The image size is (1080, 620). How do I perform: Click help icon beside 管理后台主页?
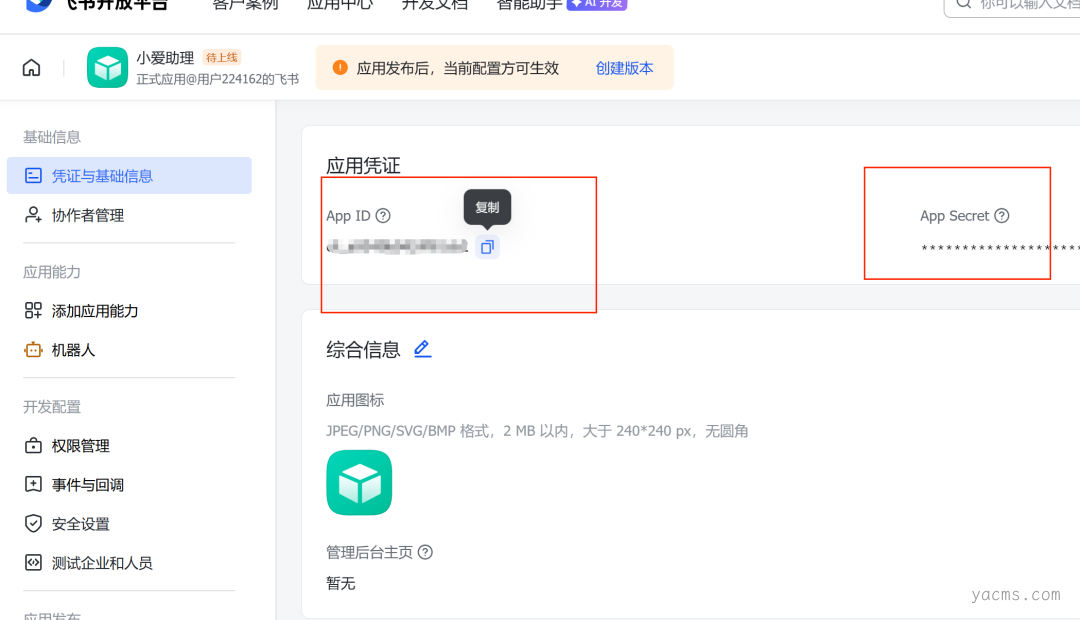point(425,552)
